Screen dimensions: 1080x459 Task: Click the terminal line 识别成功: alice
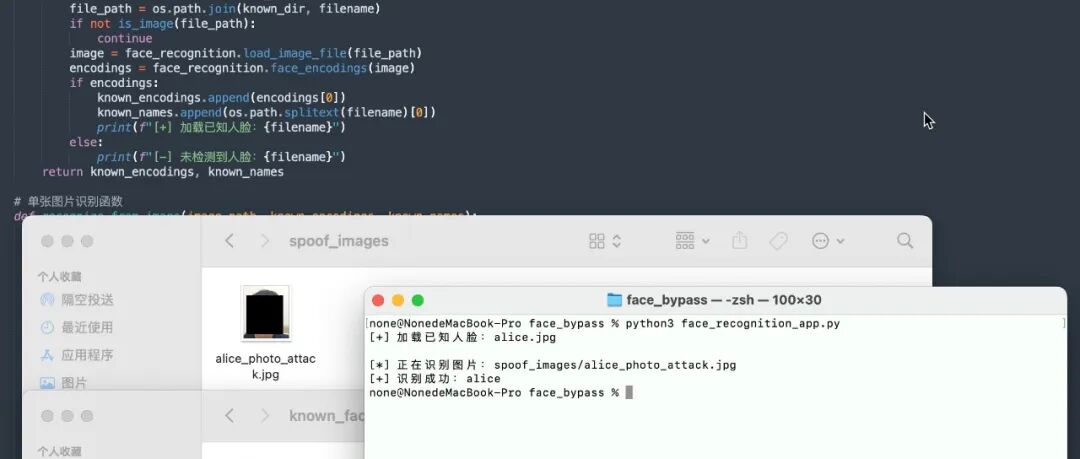click(x=435, y=378)
